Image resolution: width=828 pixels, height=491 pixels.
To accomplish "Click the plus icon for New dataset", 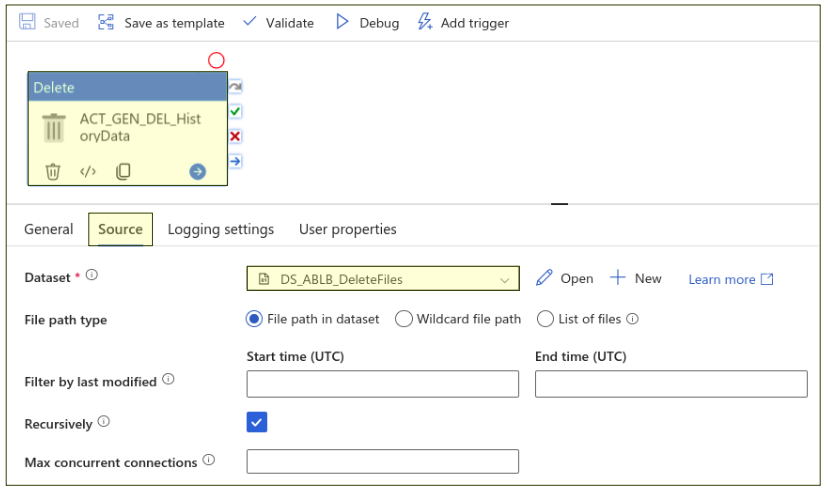I will (x=618, y=277).
